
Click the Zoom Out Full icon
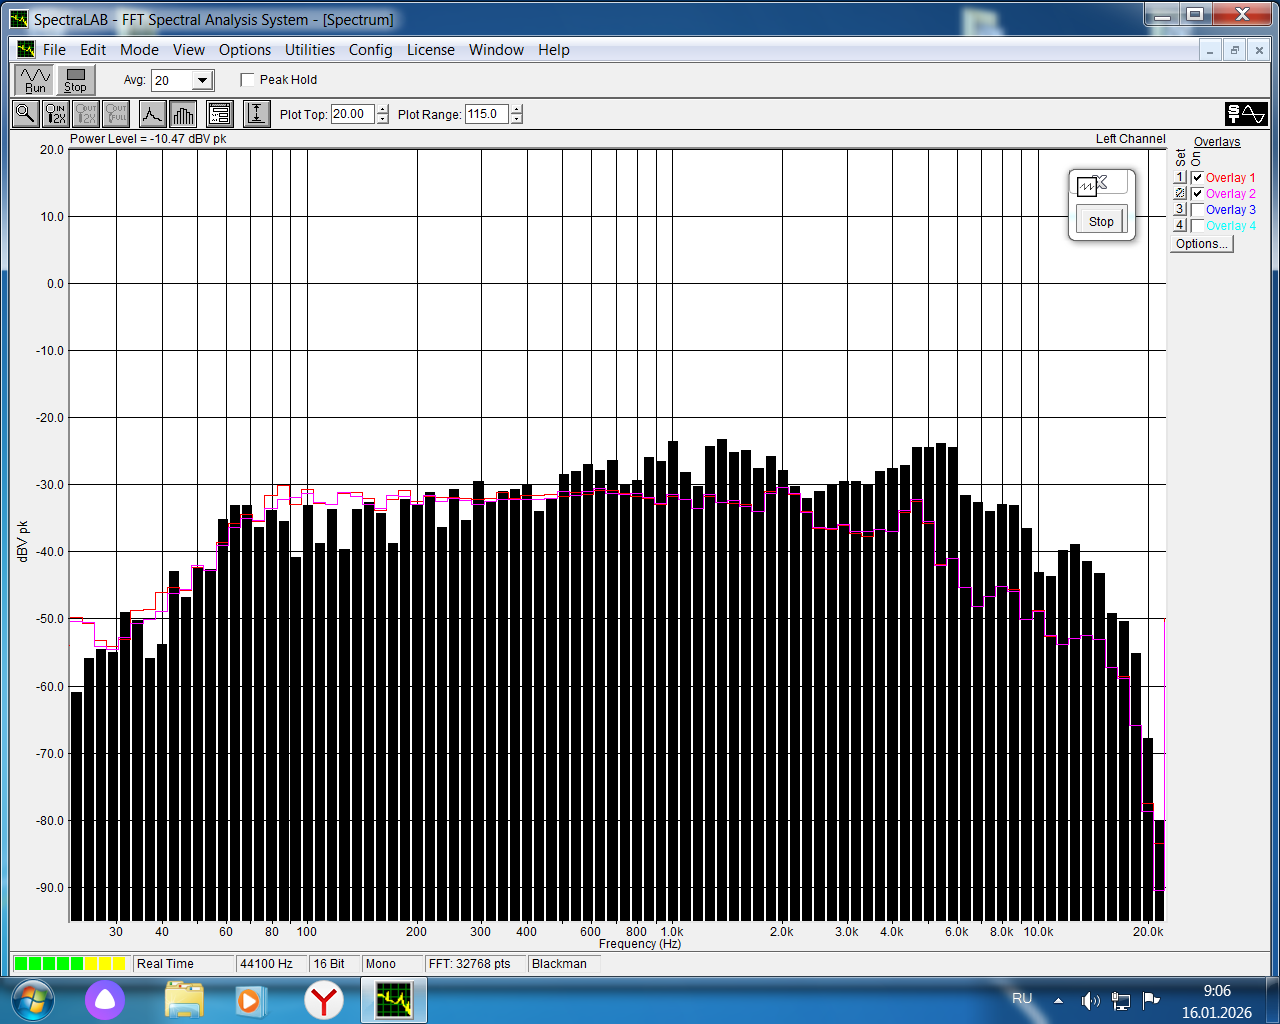[x=116, y=114]
